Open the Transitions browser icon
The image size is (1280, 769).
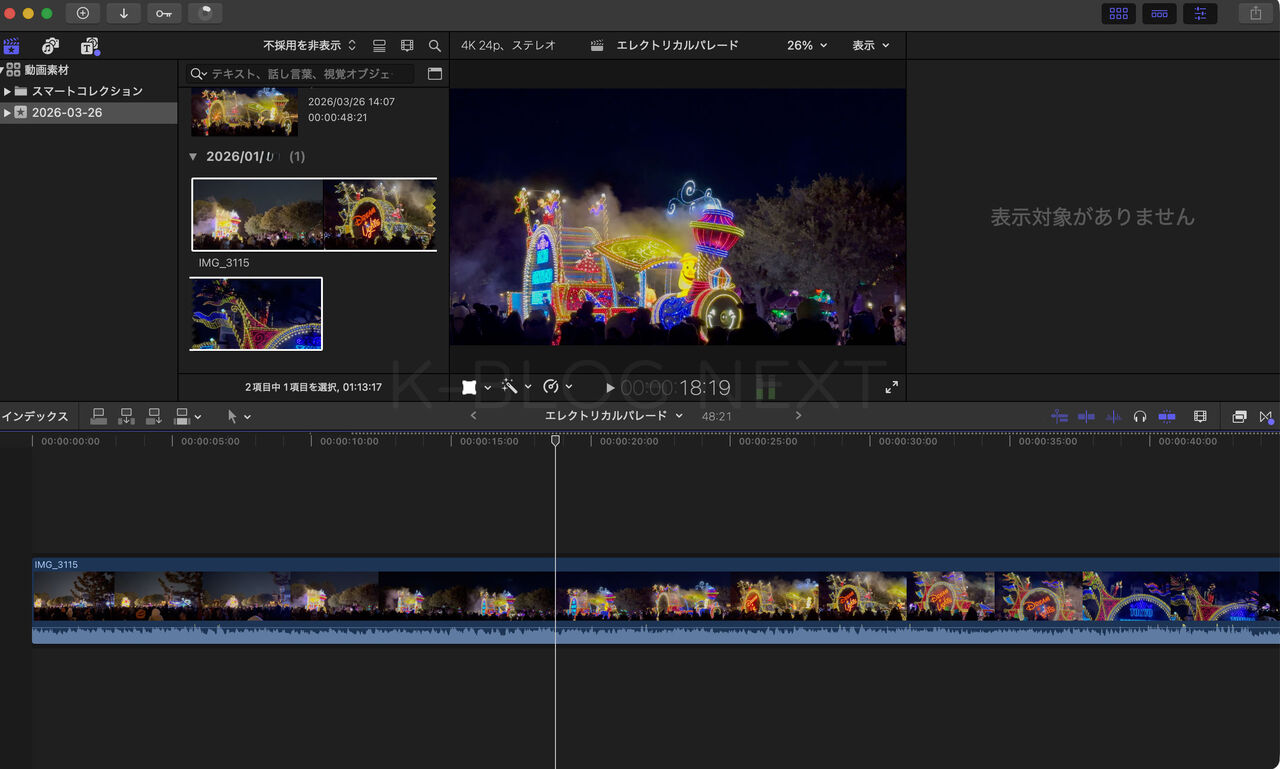pos(1266,416)
